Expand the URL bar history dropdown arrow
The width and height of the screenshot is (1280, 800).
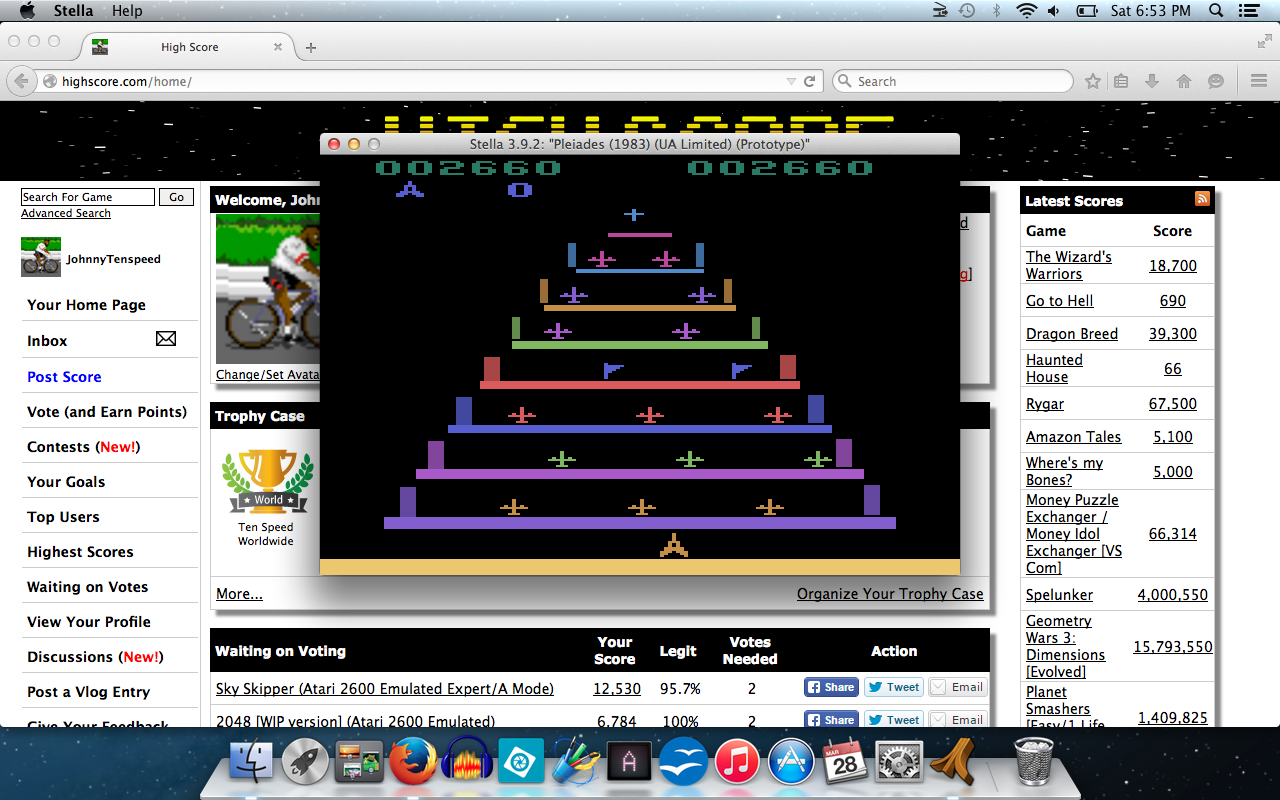(x=791, y=81)
